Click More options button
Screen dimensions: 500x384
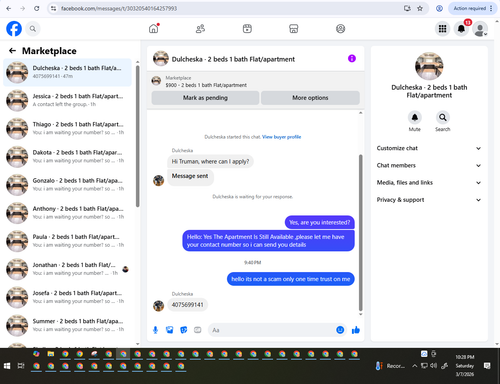310,98
